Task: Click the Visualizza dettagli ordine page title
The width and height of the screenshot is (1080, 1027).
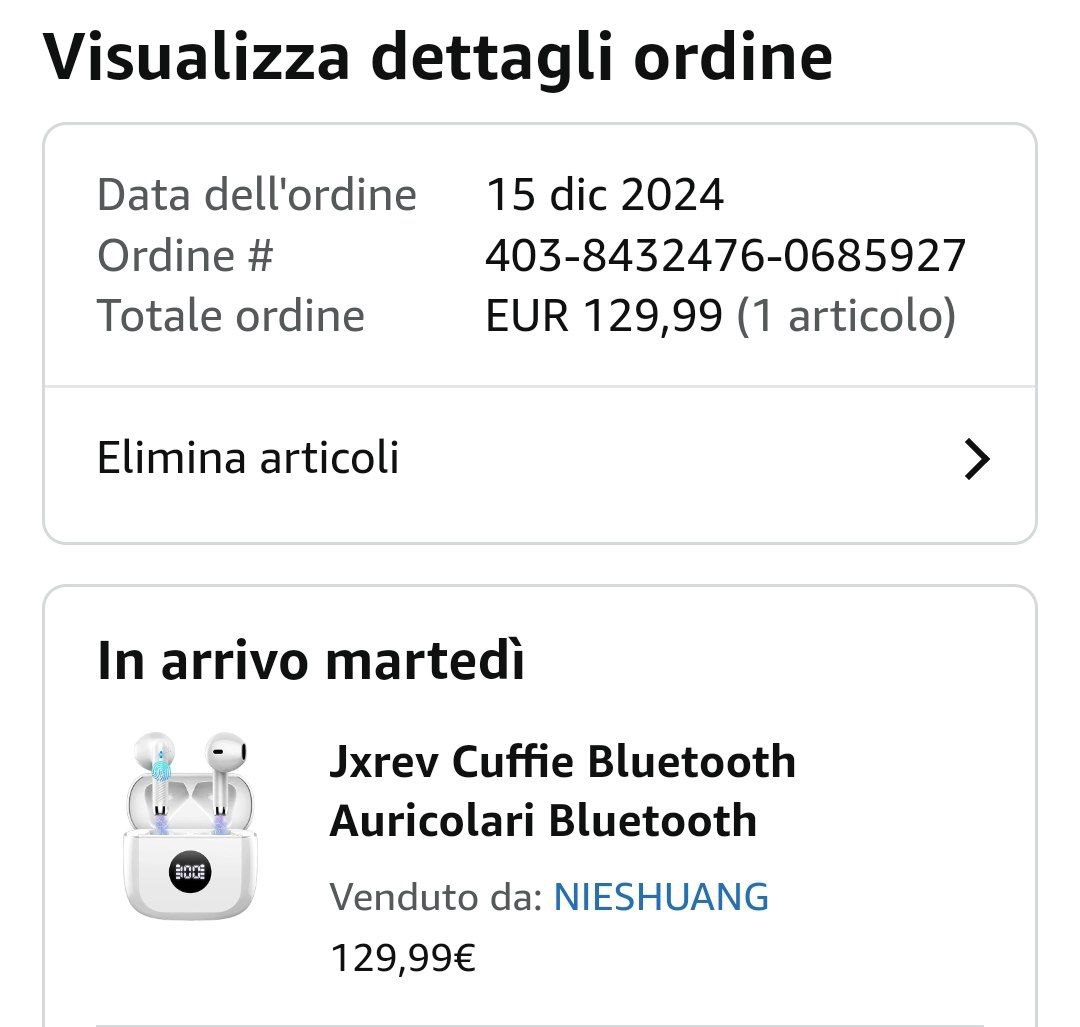Action: [437, 56]
